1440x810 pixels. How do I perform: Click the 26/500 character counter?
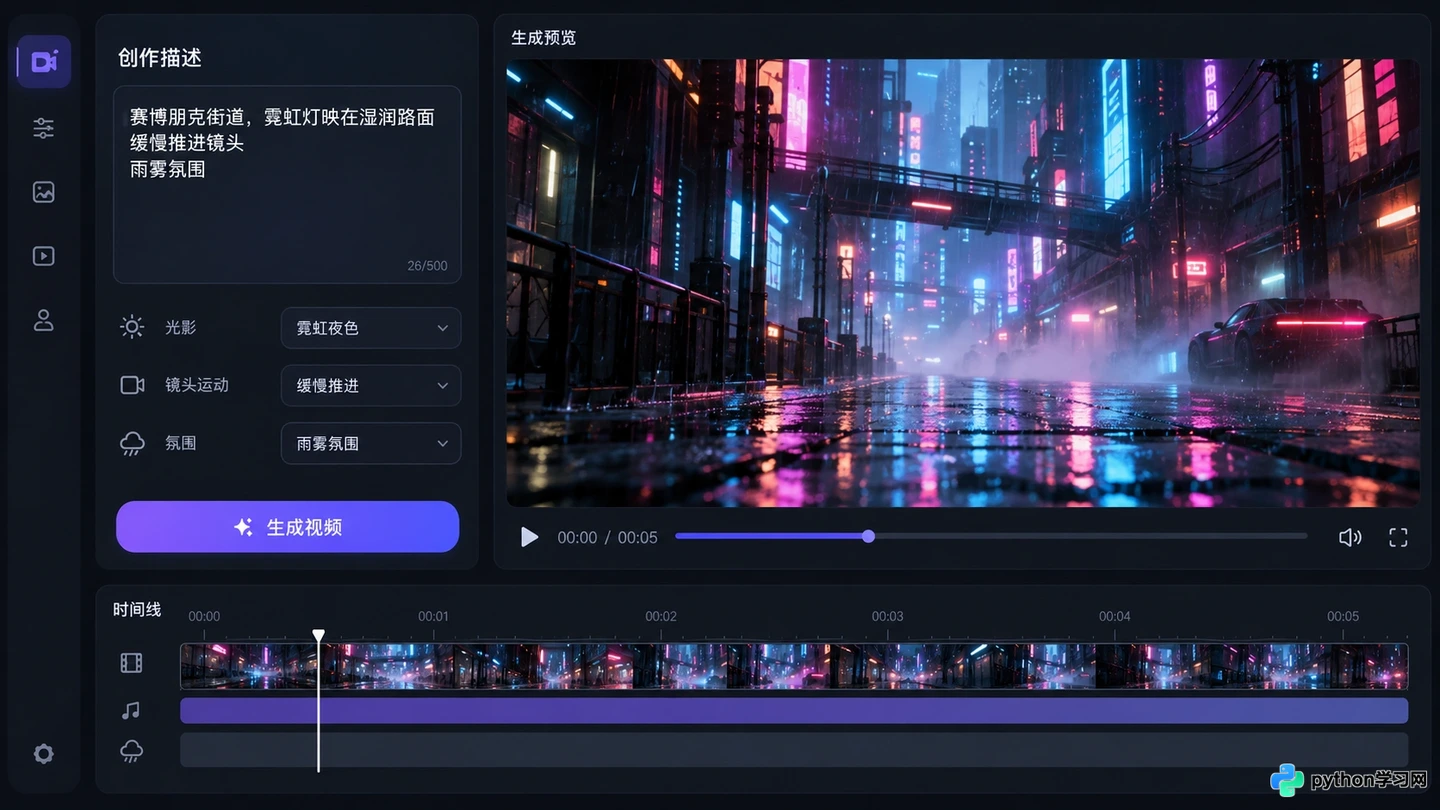427,266
